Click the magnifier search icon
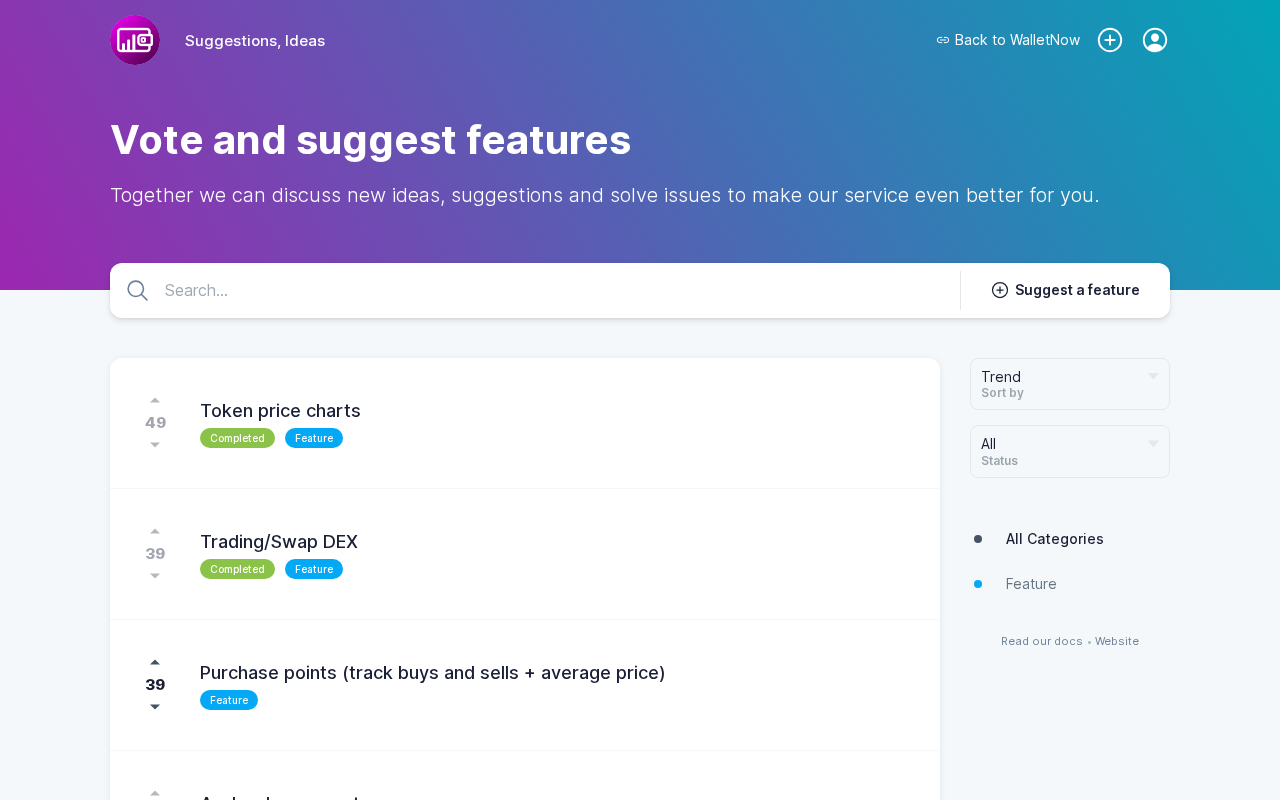 pyautogui.click(x=138, y=291)
